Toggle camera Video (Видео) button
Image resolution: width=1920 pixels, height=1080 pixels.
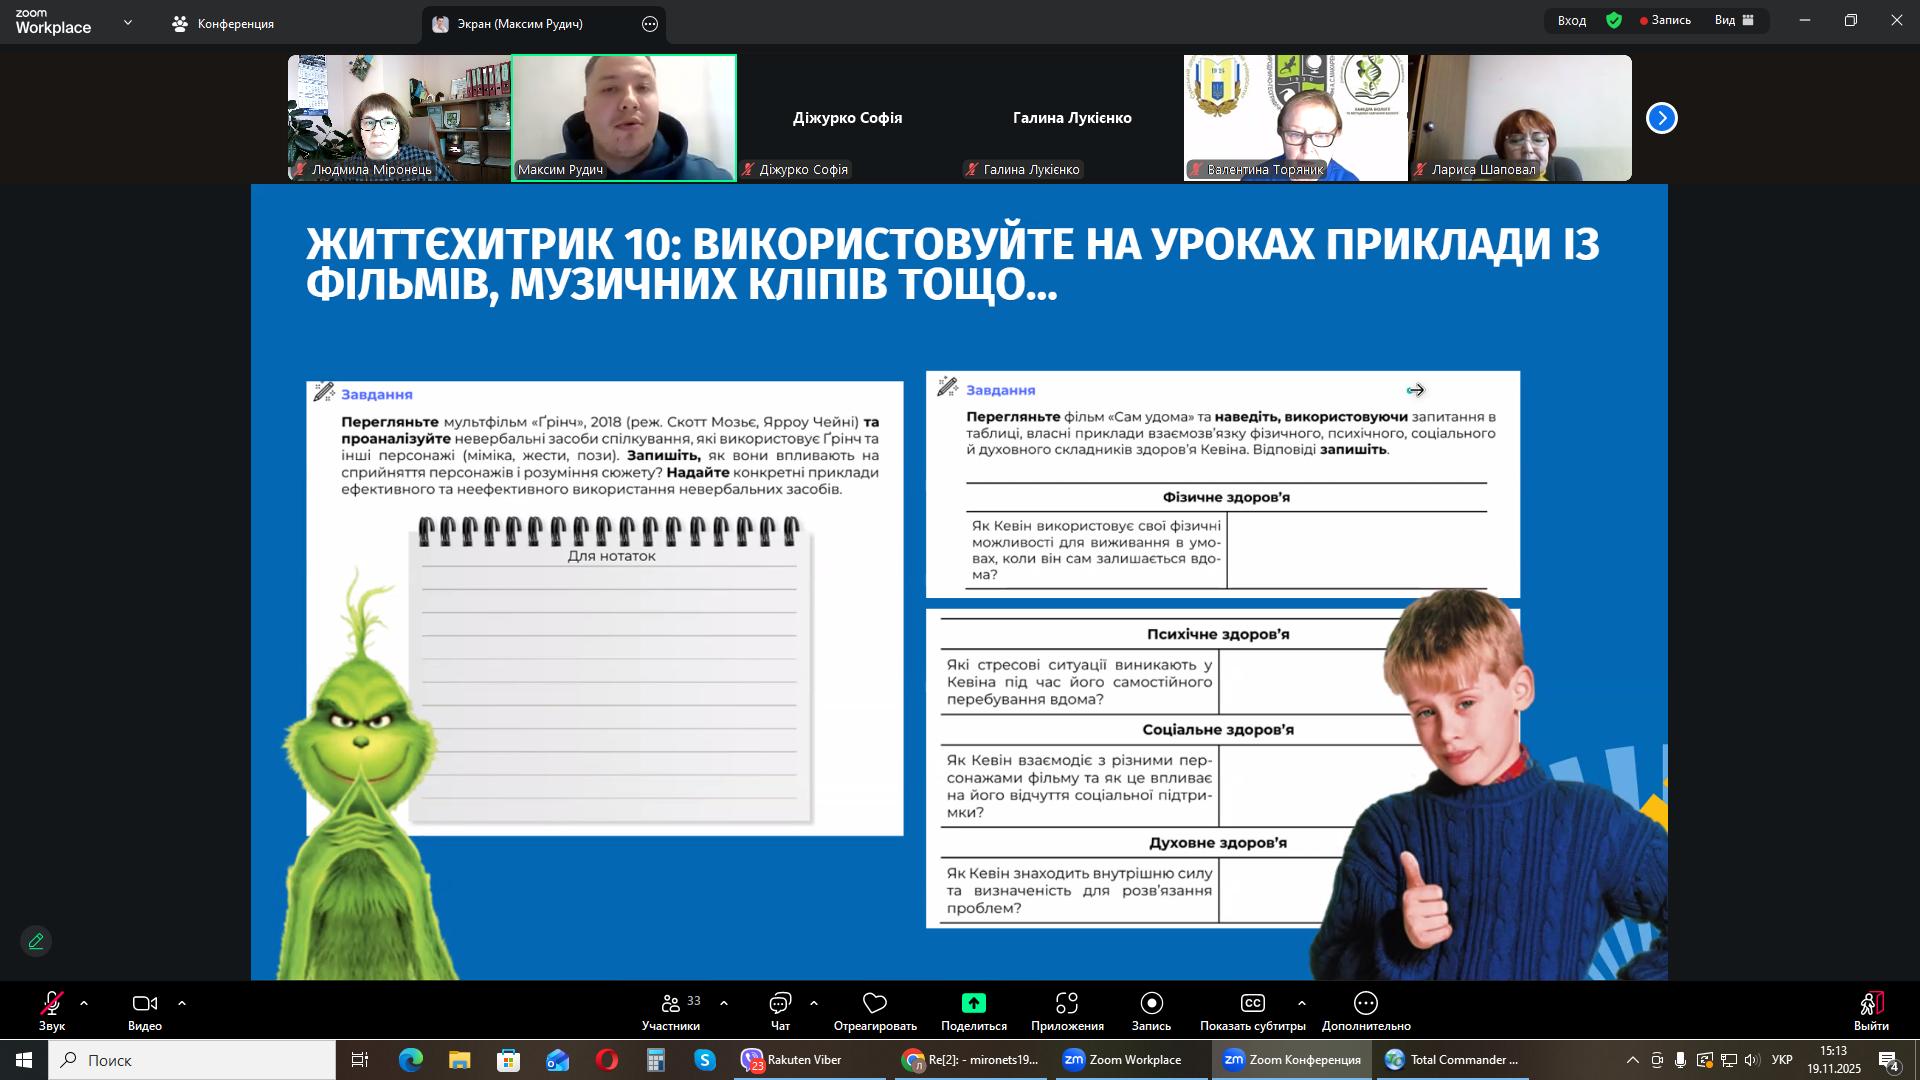[145, 1003]
